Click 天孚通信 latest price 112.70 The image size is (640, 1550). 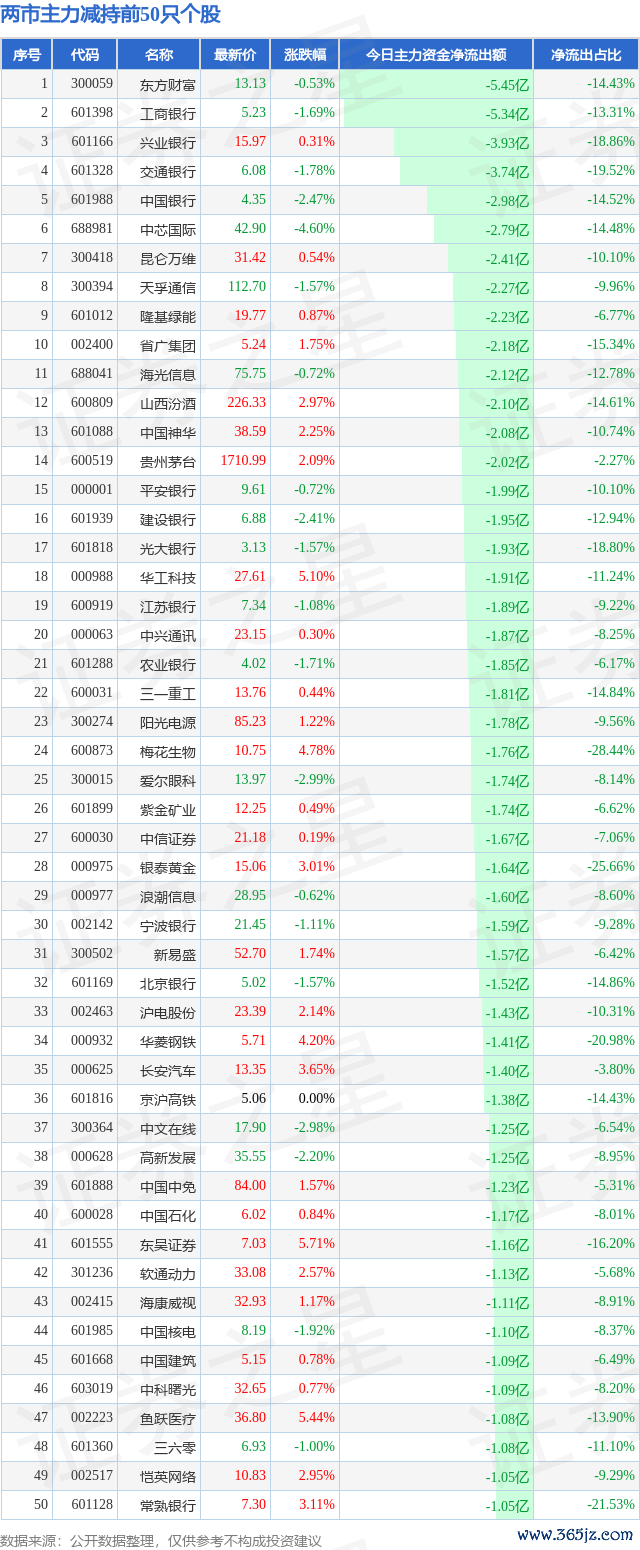pyautogui.click(x=247, y=288)
